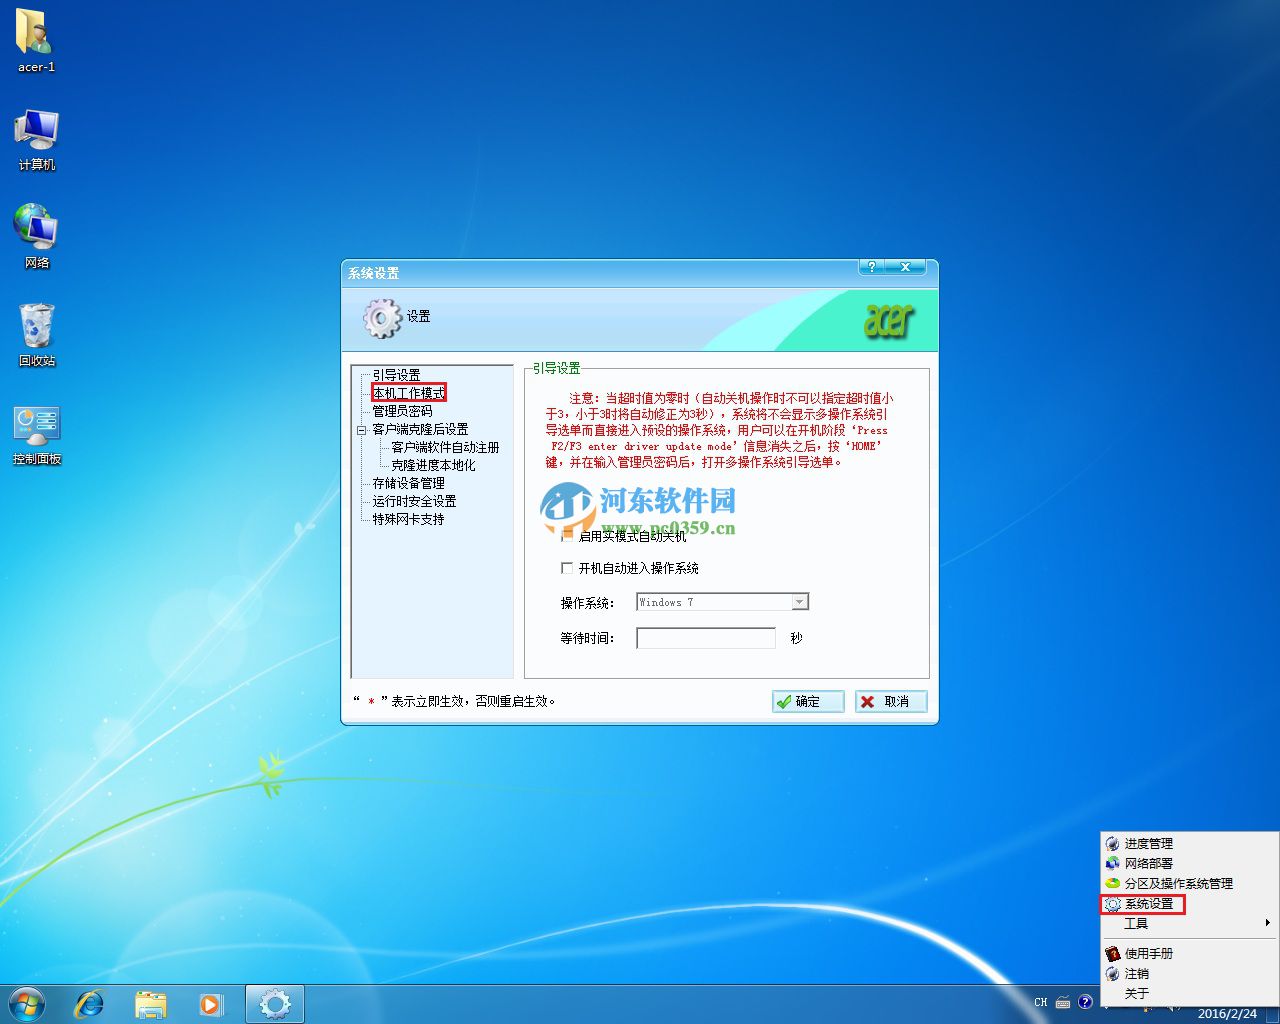
Task: Choose 分区及操作系统管理 from the tray menu
Action: [x=1189, y=884]
